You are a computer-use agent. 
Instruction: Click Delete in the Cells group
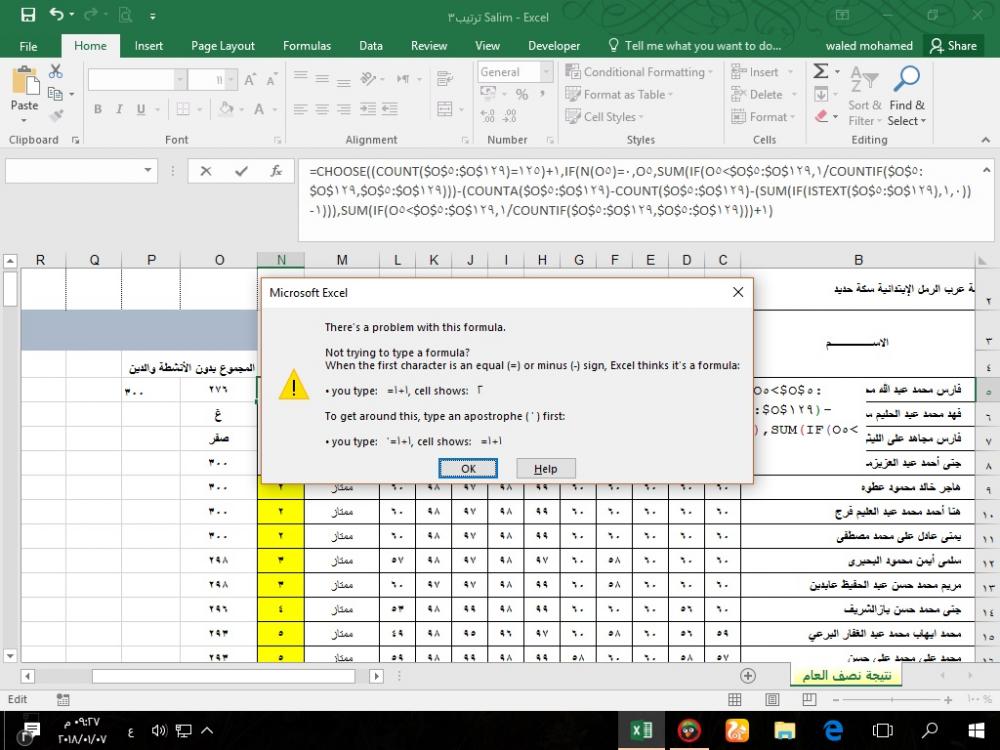point(764,94)
